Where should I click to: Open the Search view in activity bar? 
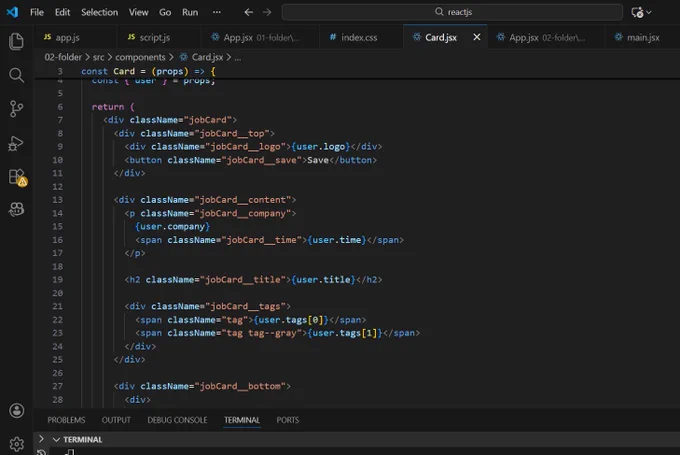click(16, 75)
